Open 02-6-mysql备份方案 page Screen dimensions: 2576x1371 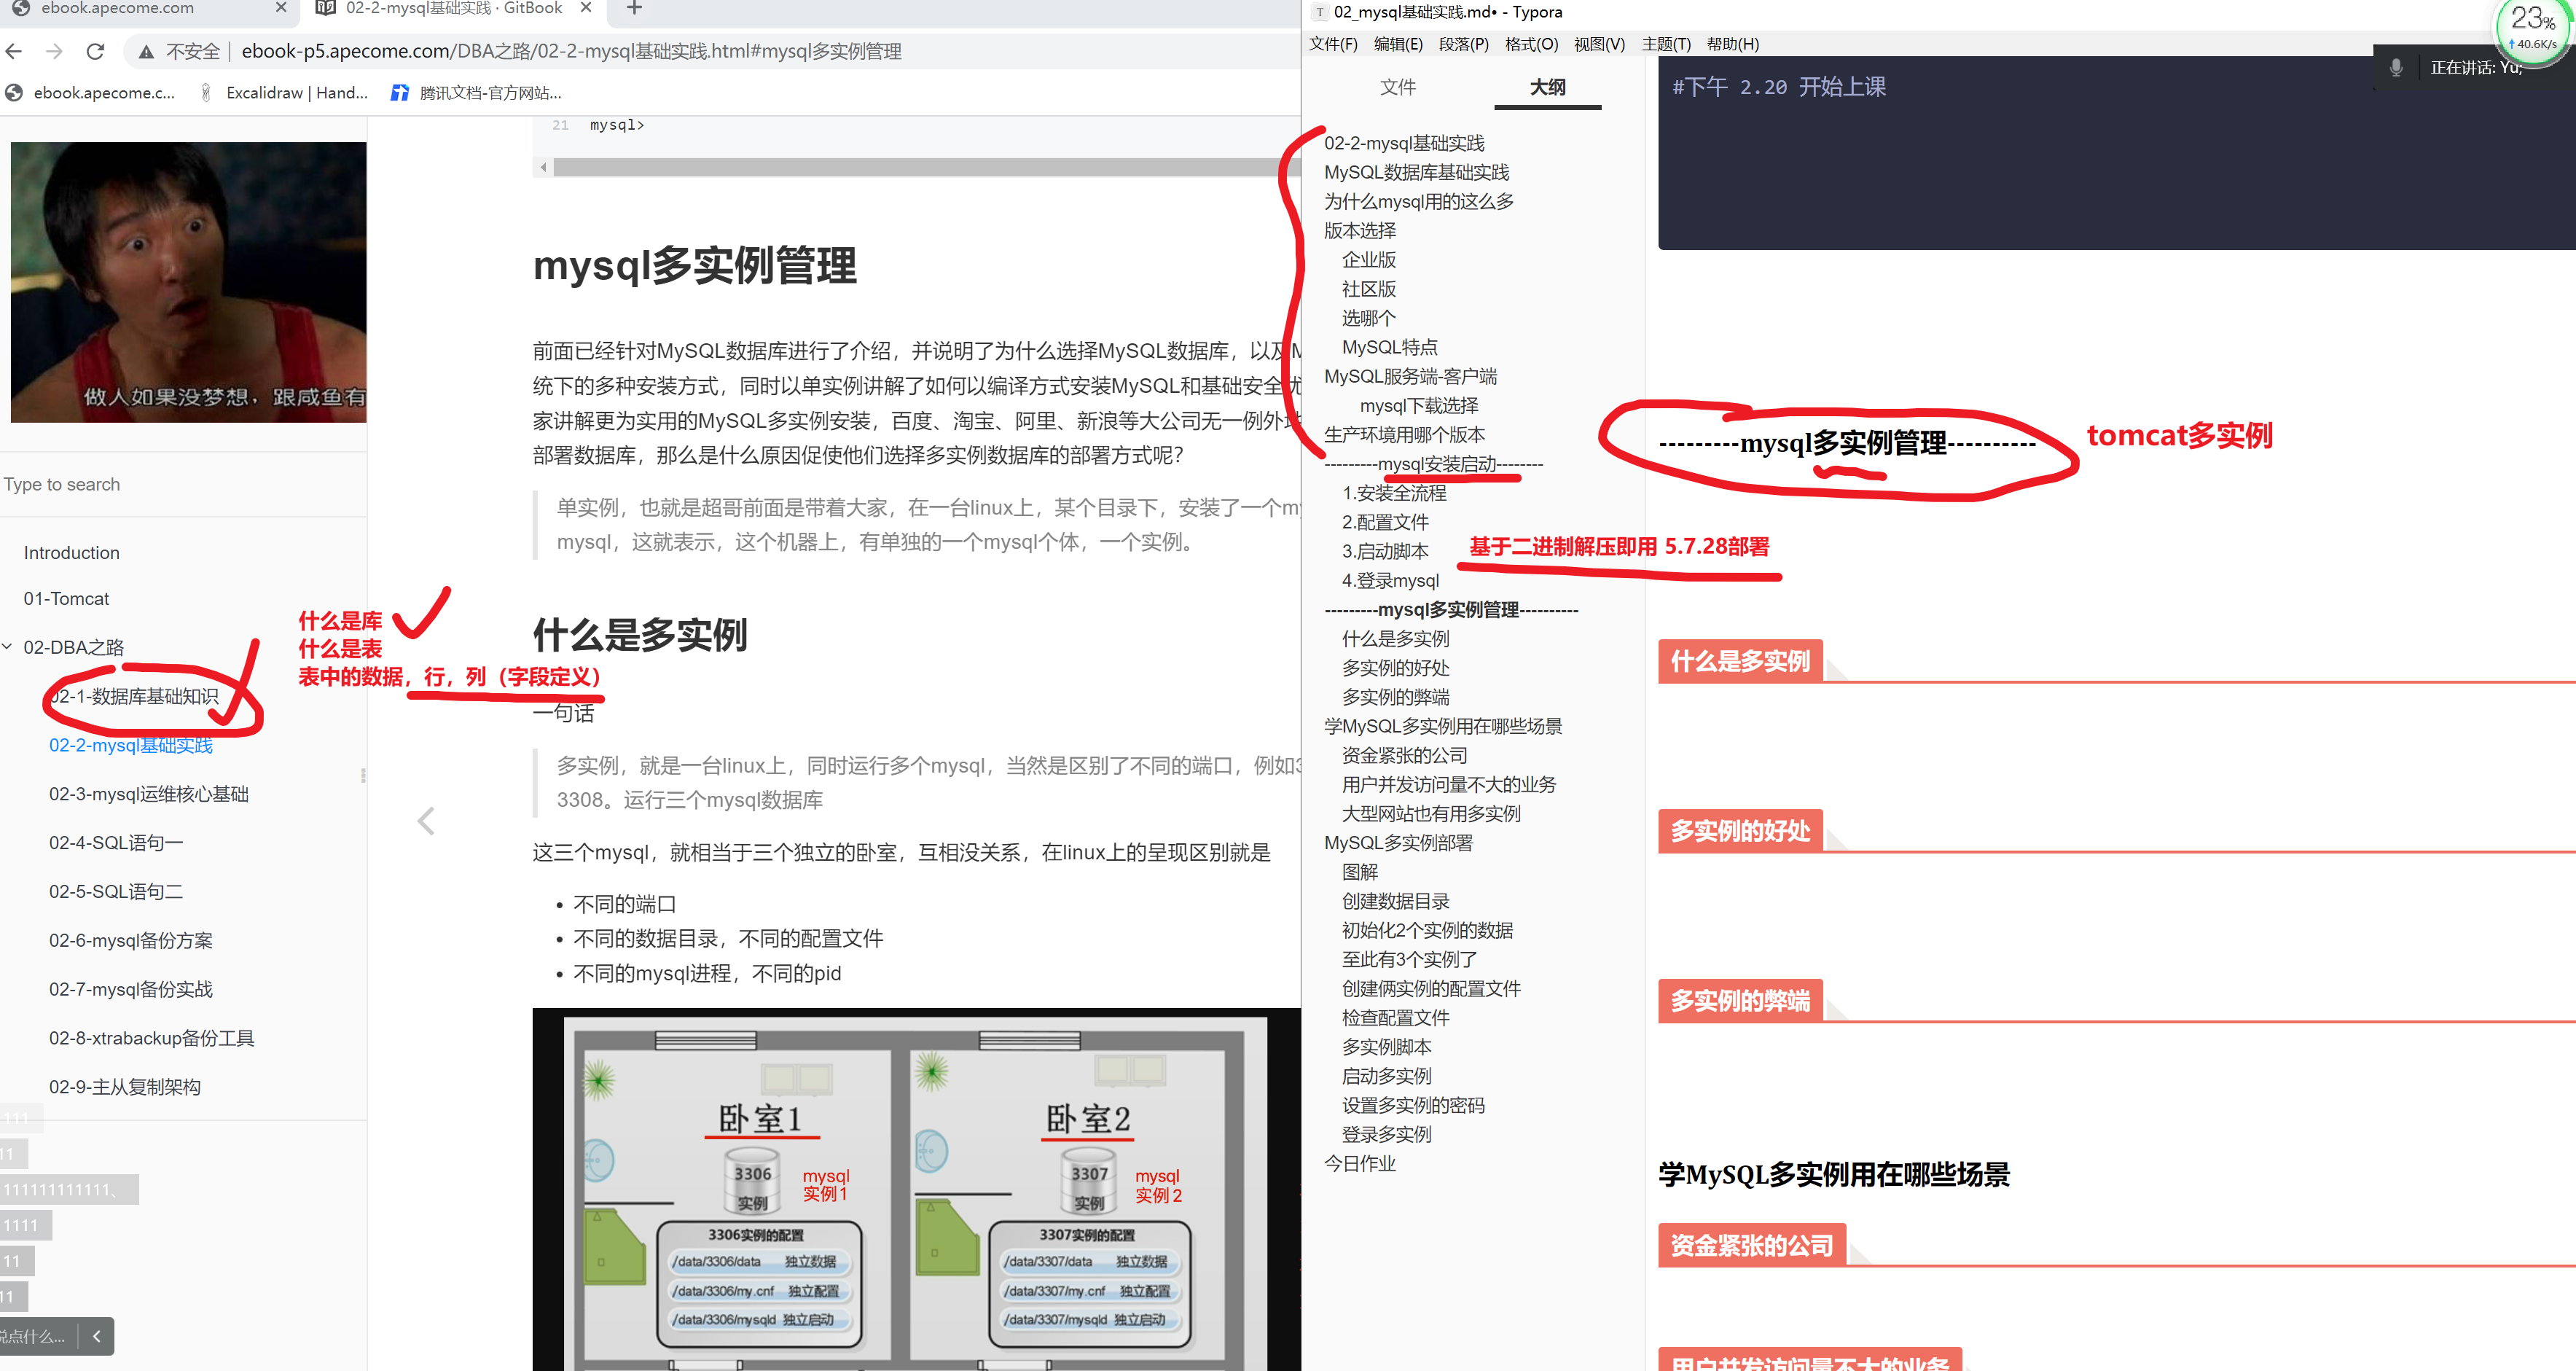tap(131, 941)
